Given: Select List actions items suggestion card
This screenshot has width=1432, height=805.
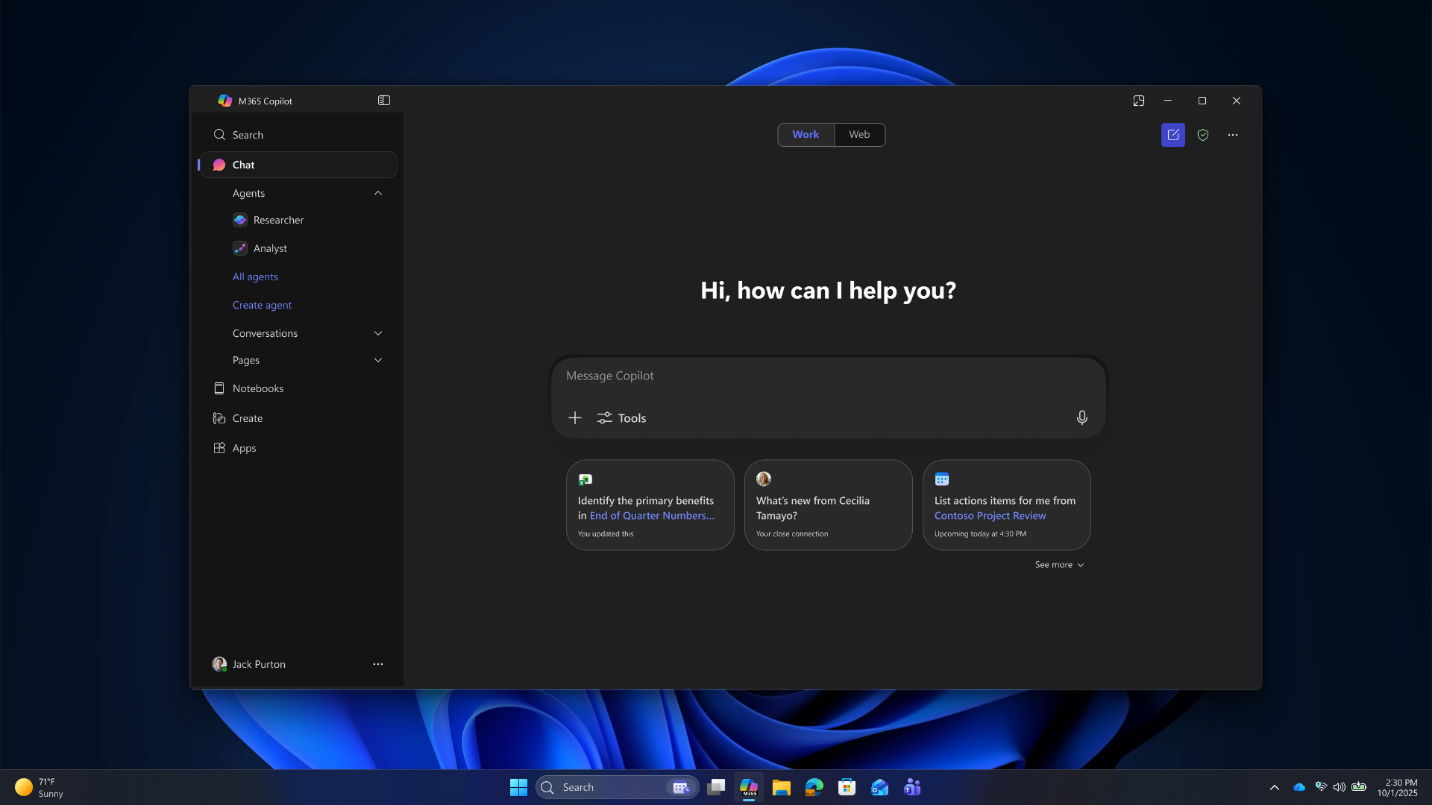Looking at the screenshot, I should 1006,505.
